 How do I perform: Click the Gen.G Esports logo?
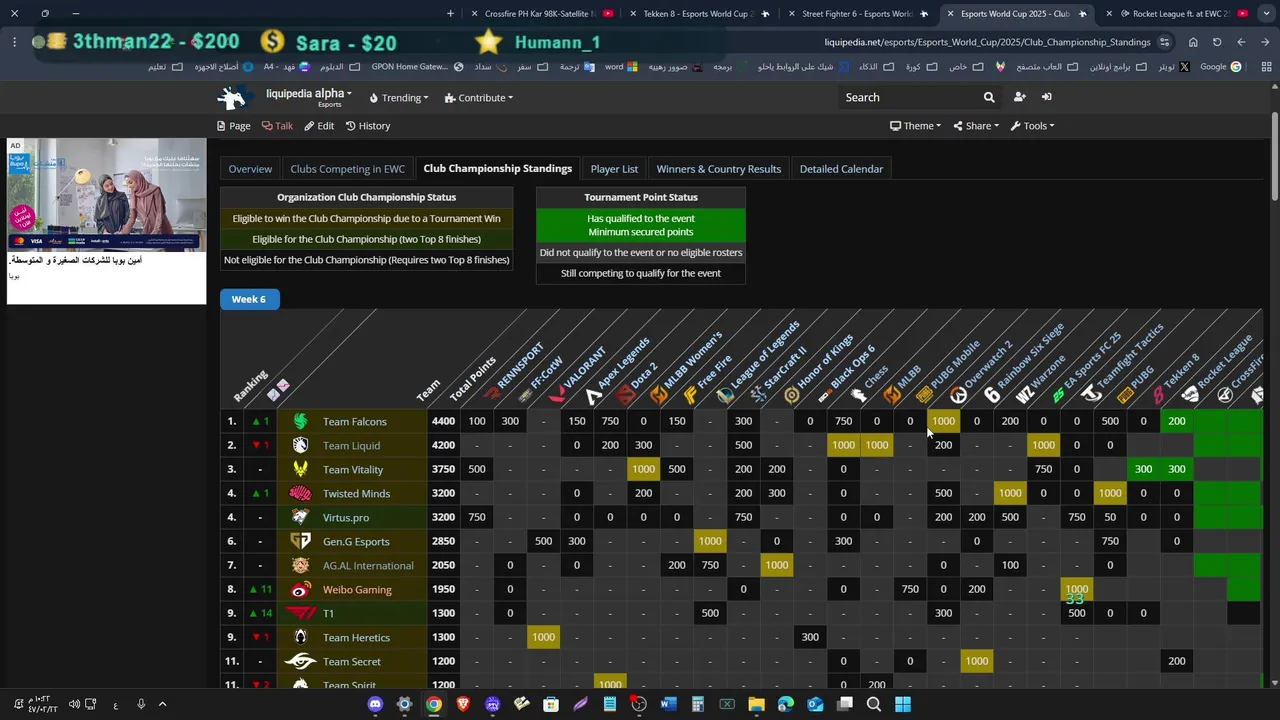tap(300, 541)
